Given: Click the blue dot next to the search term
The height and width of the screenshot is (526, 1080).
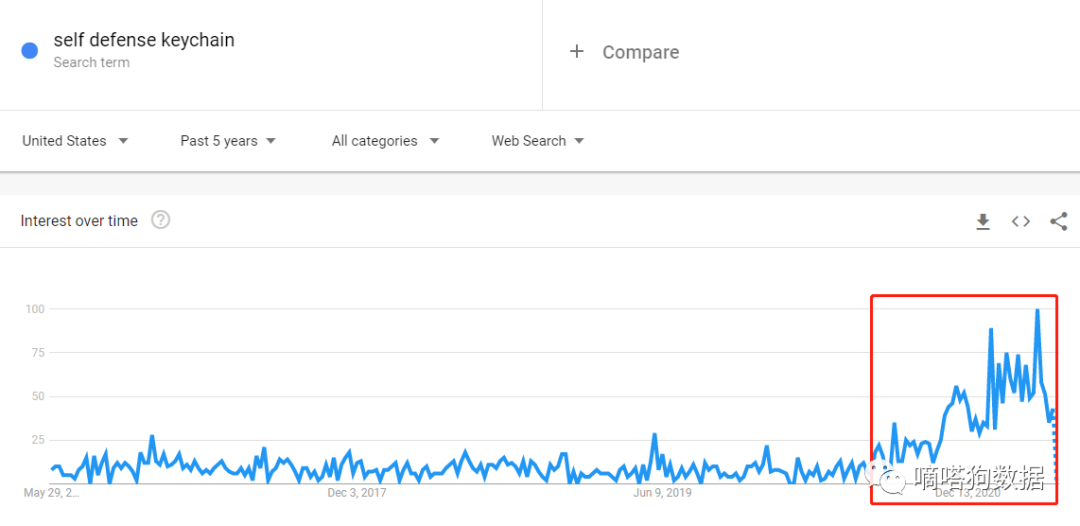Looking at the screenshot, I should click(x=30, y=49).
